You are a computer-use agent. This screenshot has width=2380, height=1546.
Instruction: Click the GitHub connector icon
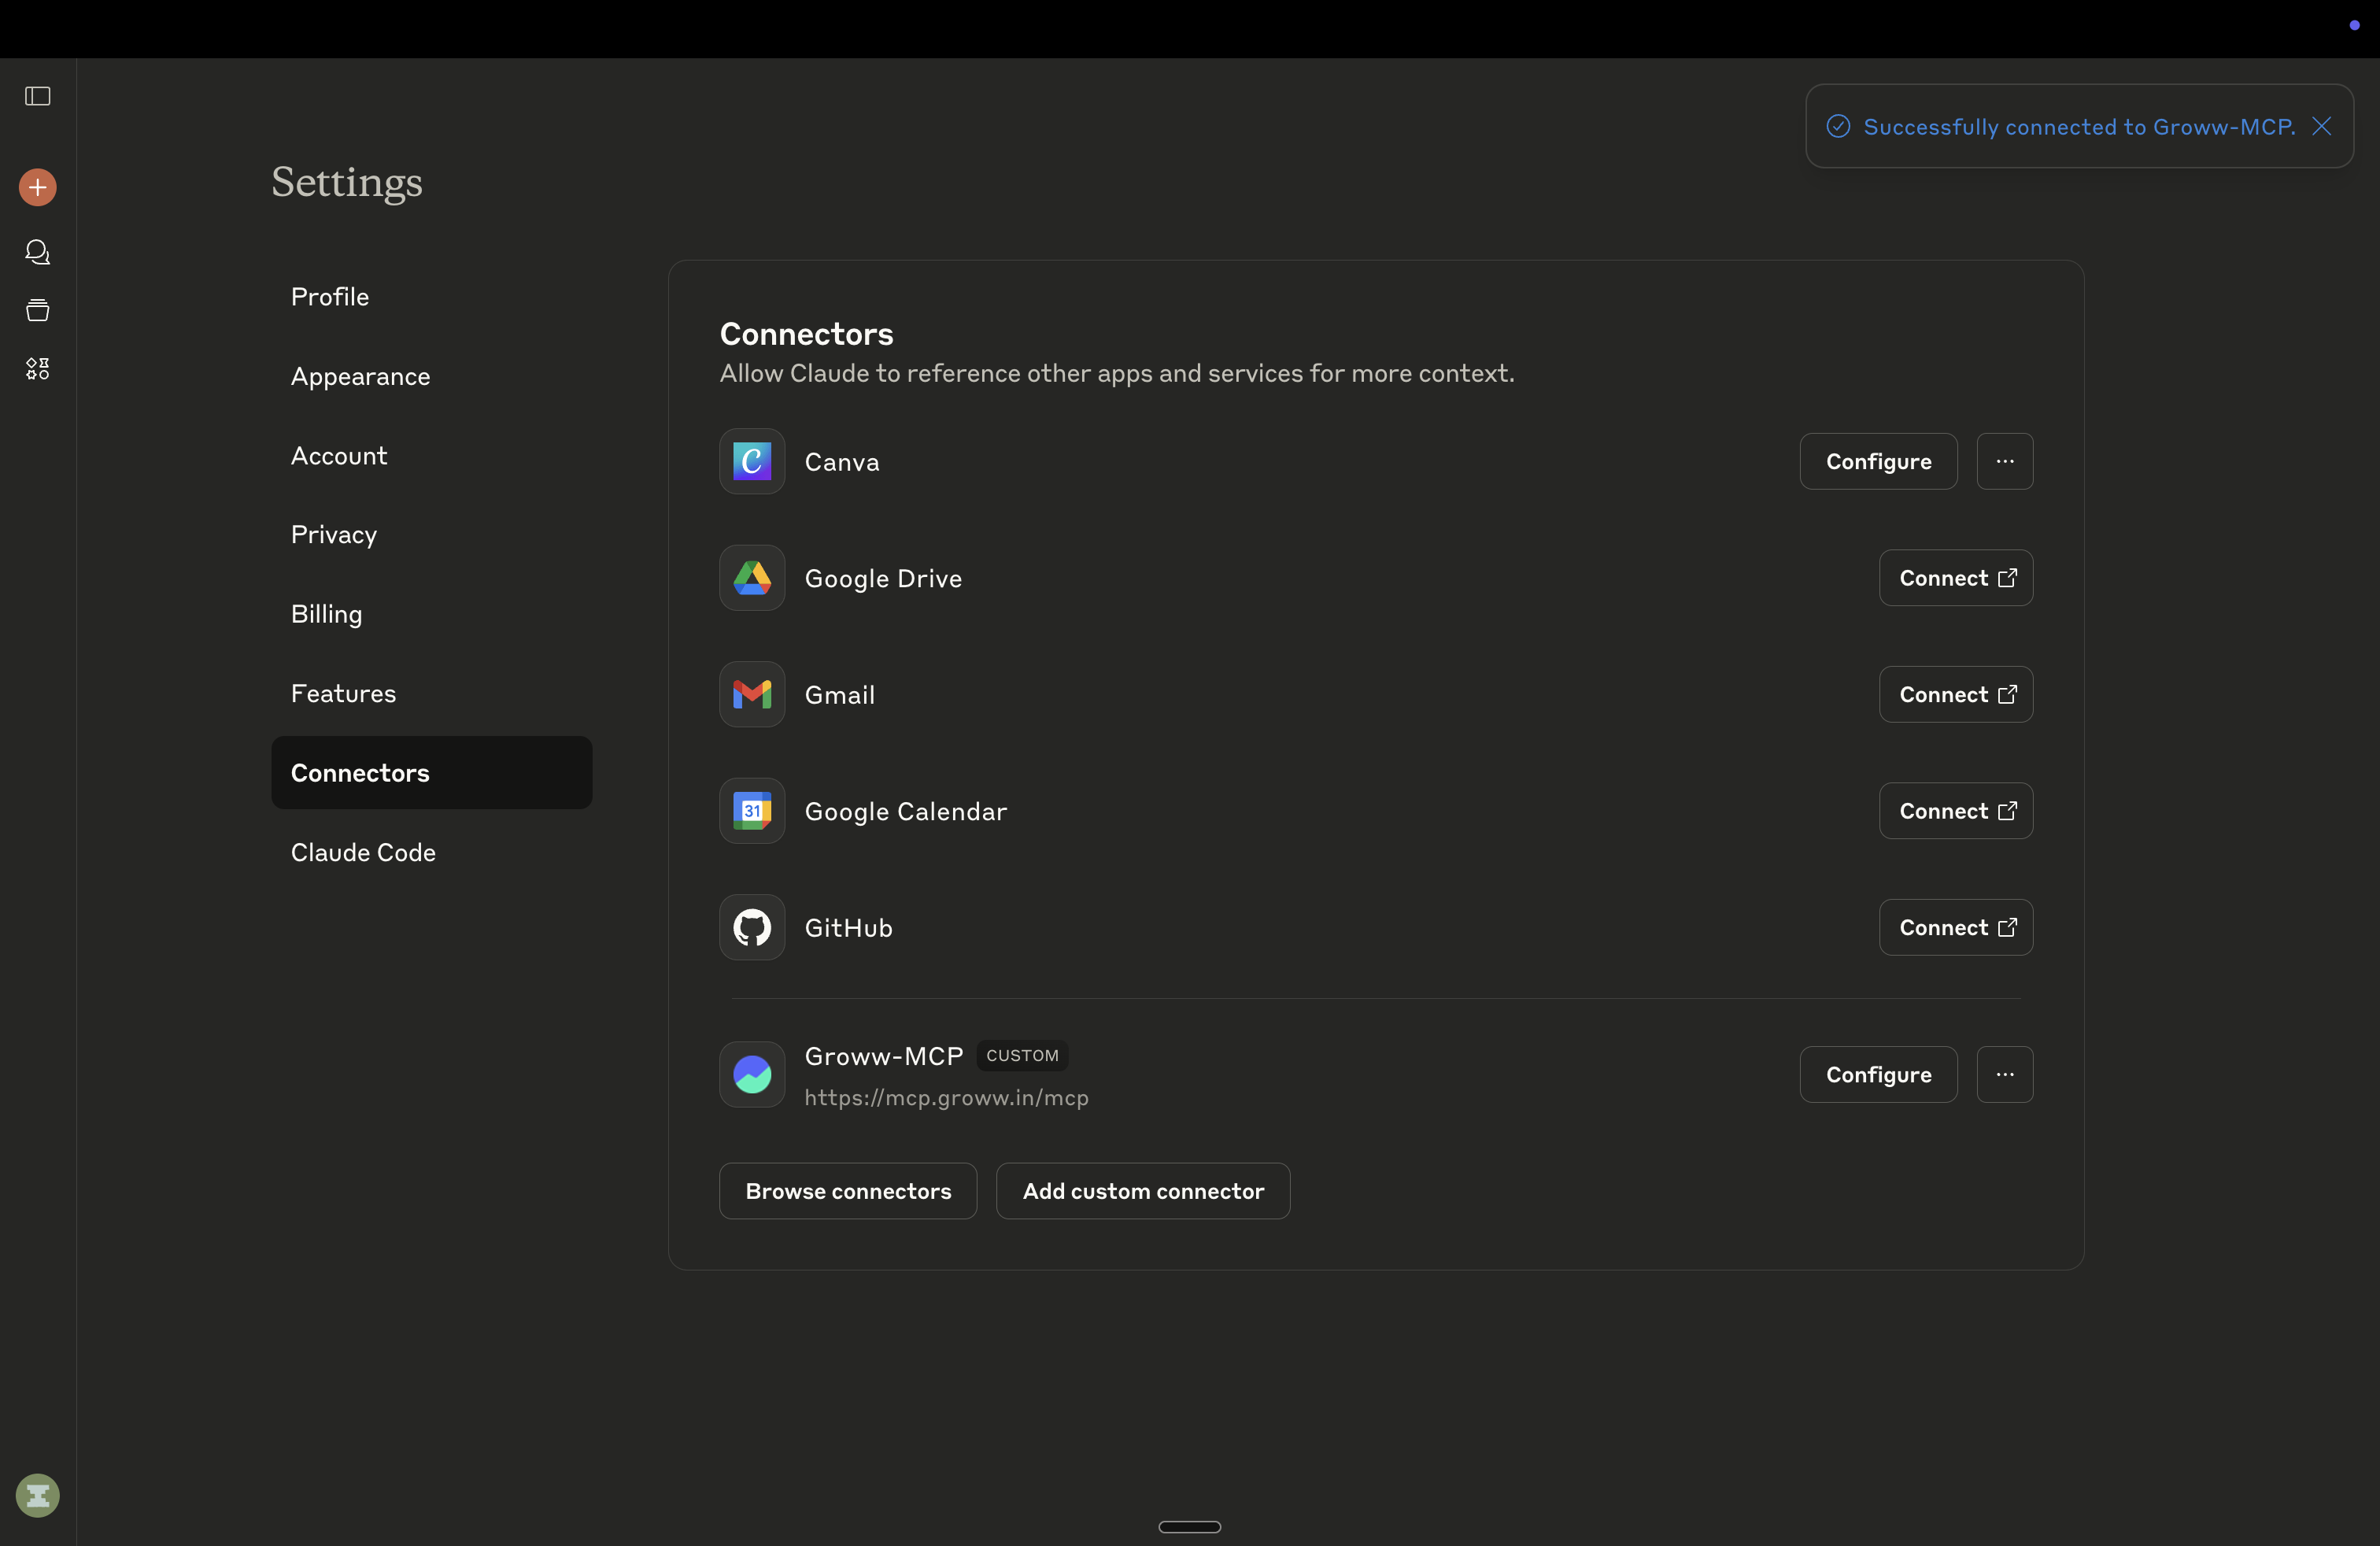click(x=752, y=928)
